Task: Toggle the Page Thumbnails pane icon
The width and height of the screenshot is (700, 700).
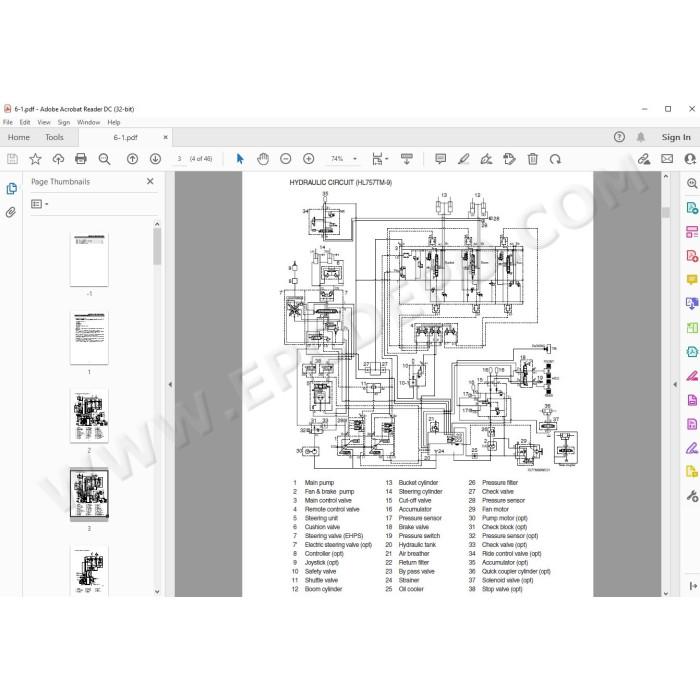Action: point(12,189)
